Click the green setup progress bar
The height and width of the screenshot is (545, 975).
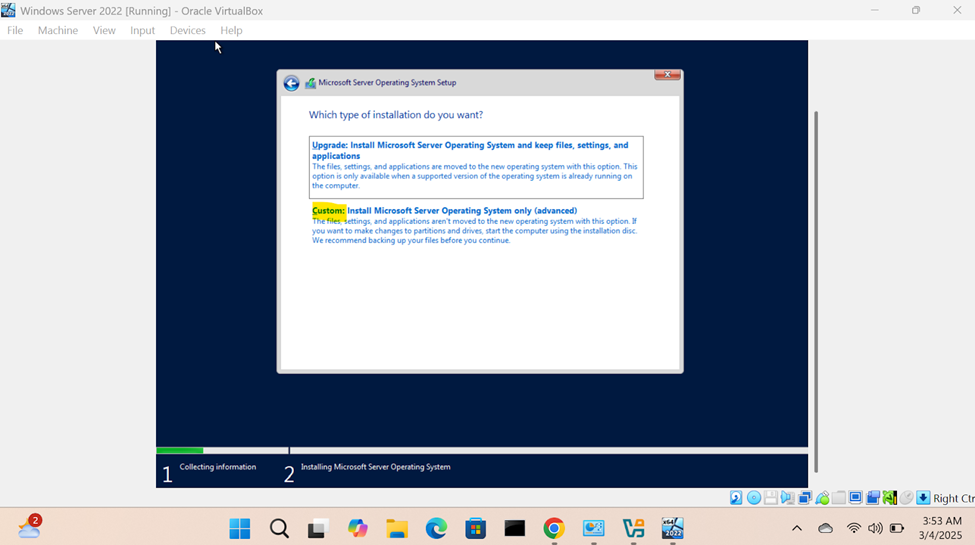180,450
